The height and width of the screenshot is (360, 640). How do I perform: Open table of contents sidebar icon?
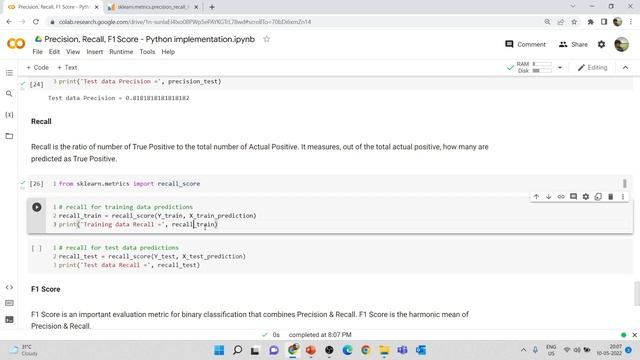[x=9, y=73]
